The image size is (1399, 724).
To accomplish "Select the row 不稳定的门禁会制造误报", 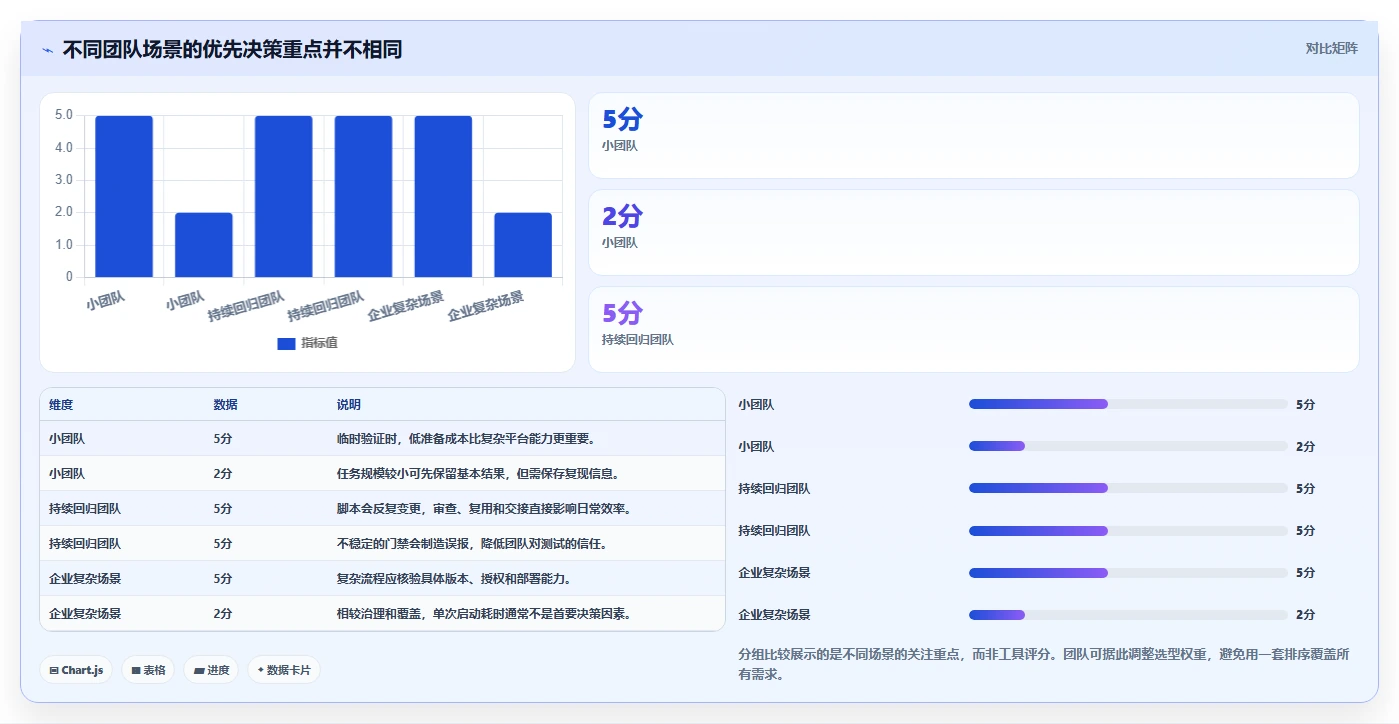I will tap(382, 544).
